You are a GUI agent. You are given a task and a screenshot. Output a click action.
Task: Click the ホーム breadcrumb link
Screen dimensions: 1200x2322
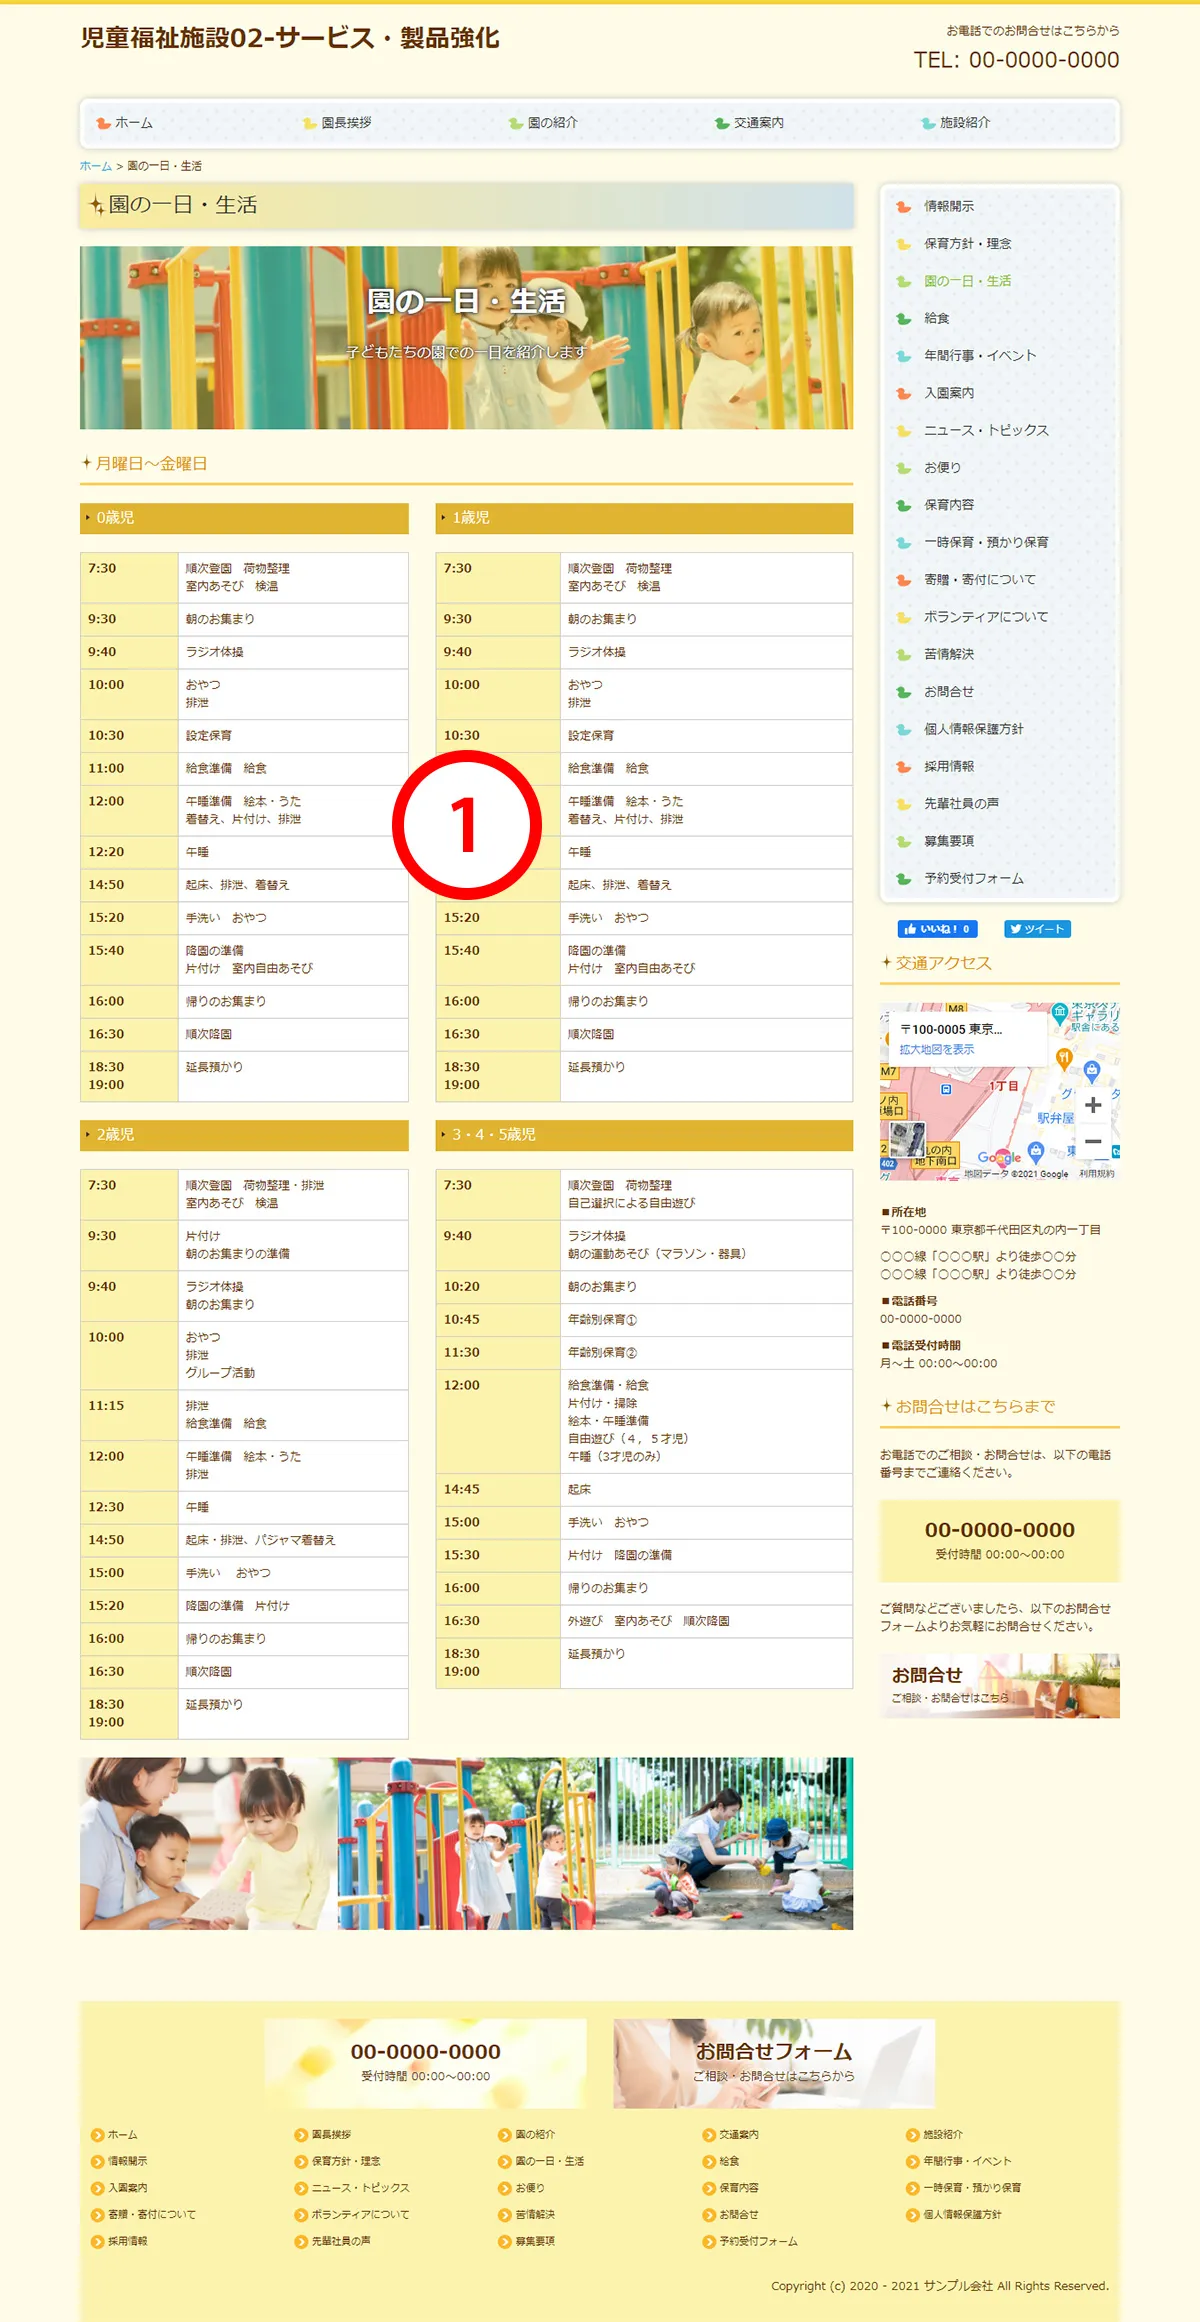96,166
